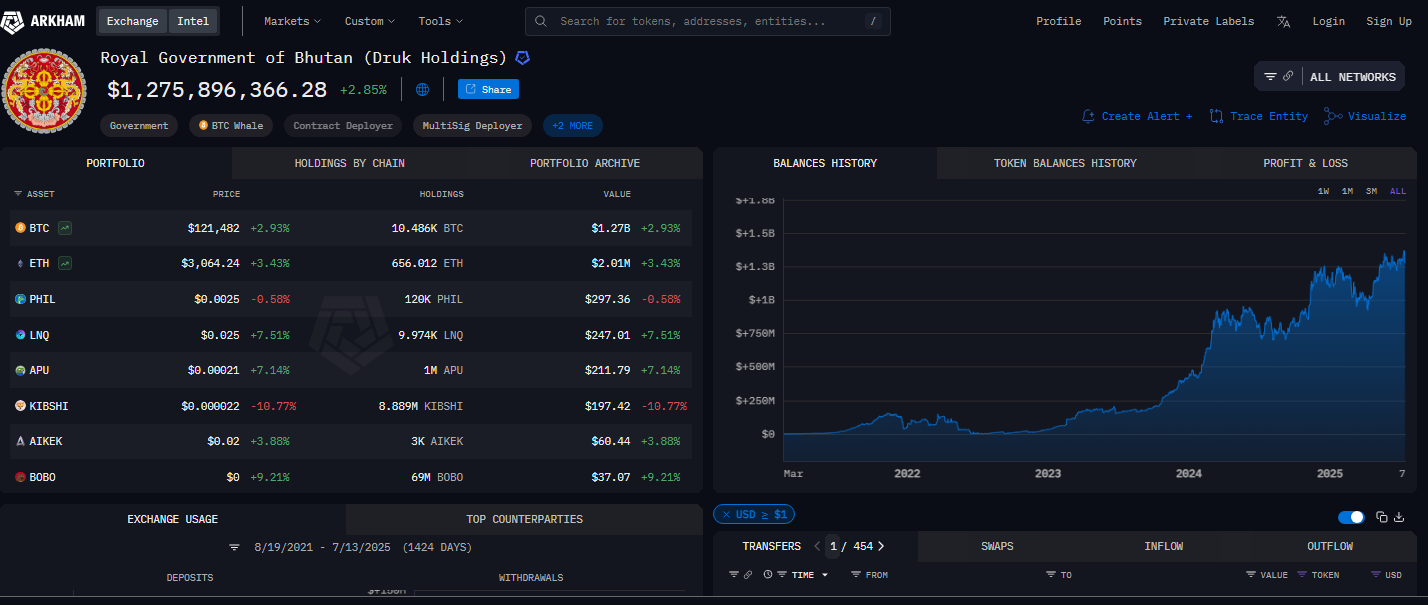Click Create Alert + link
Image resolution: width=1428 pixels, height=605 pixels.
pyautogui.click(x=1137, y=116)
